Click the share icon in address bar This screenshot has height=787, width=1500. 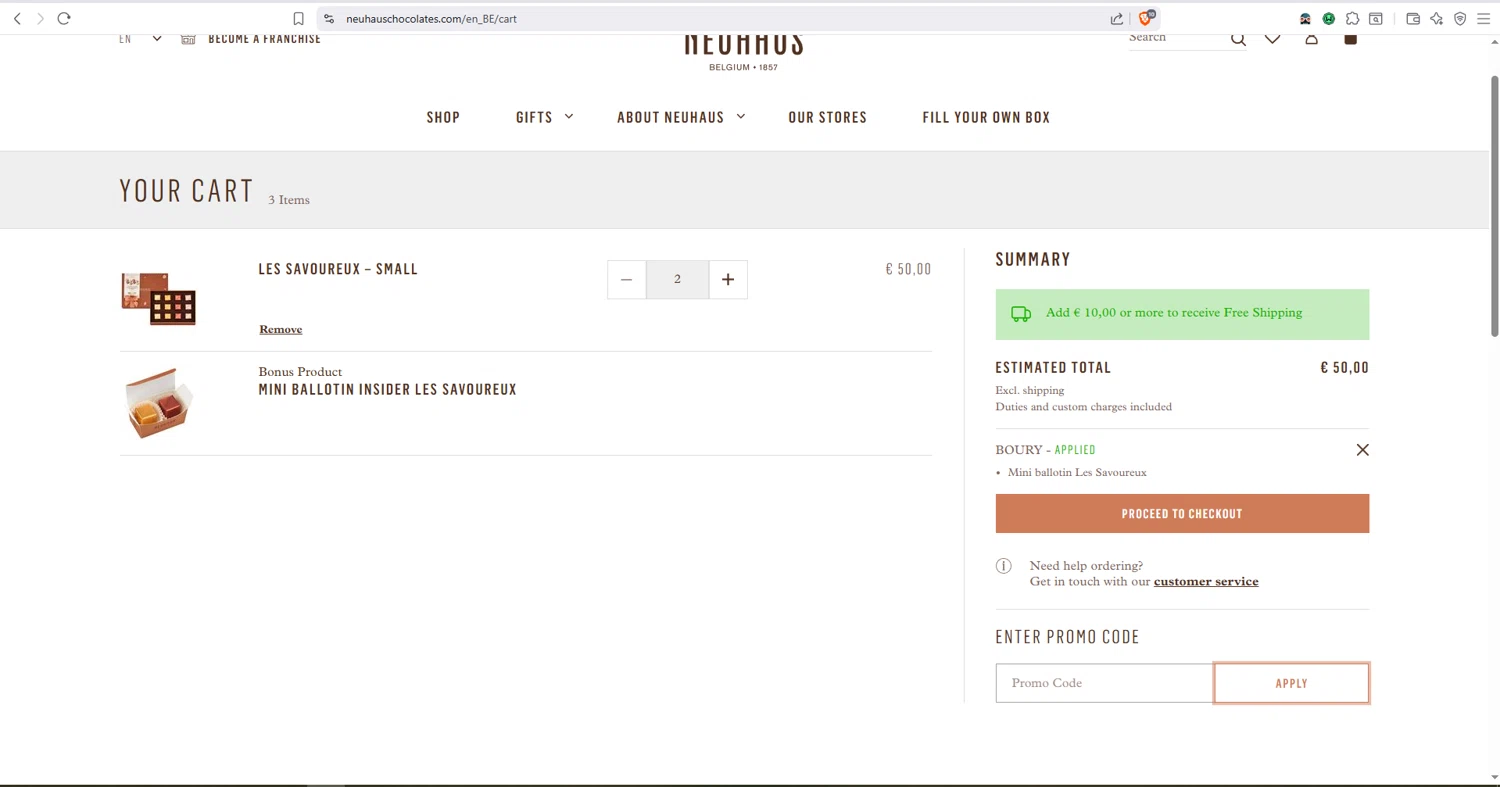(x=1117, y=18)
